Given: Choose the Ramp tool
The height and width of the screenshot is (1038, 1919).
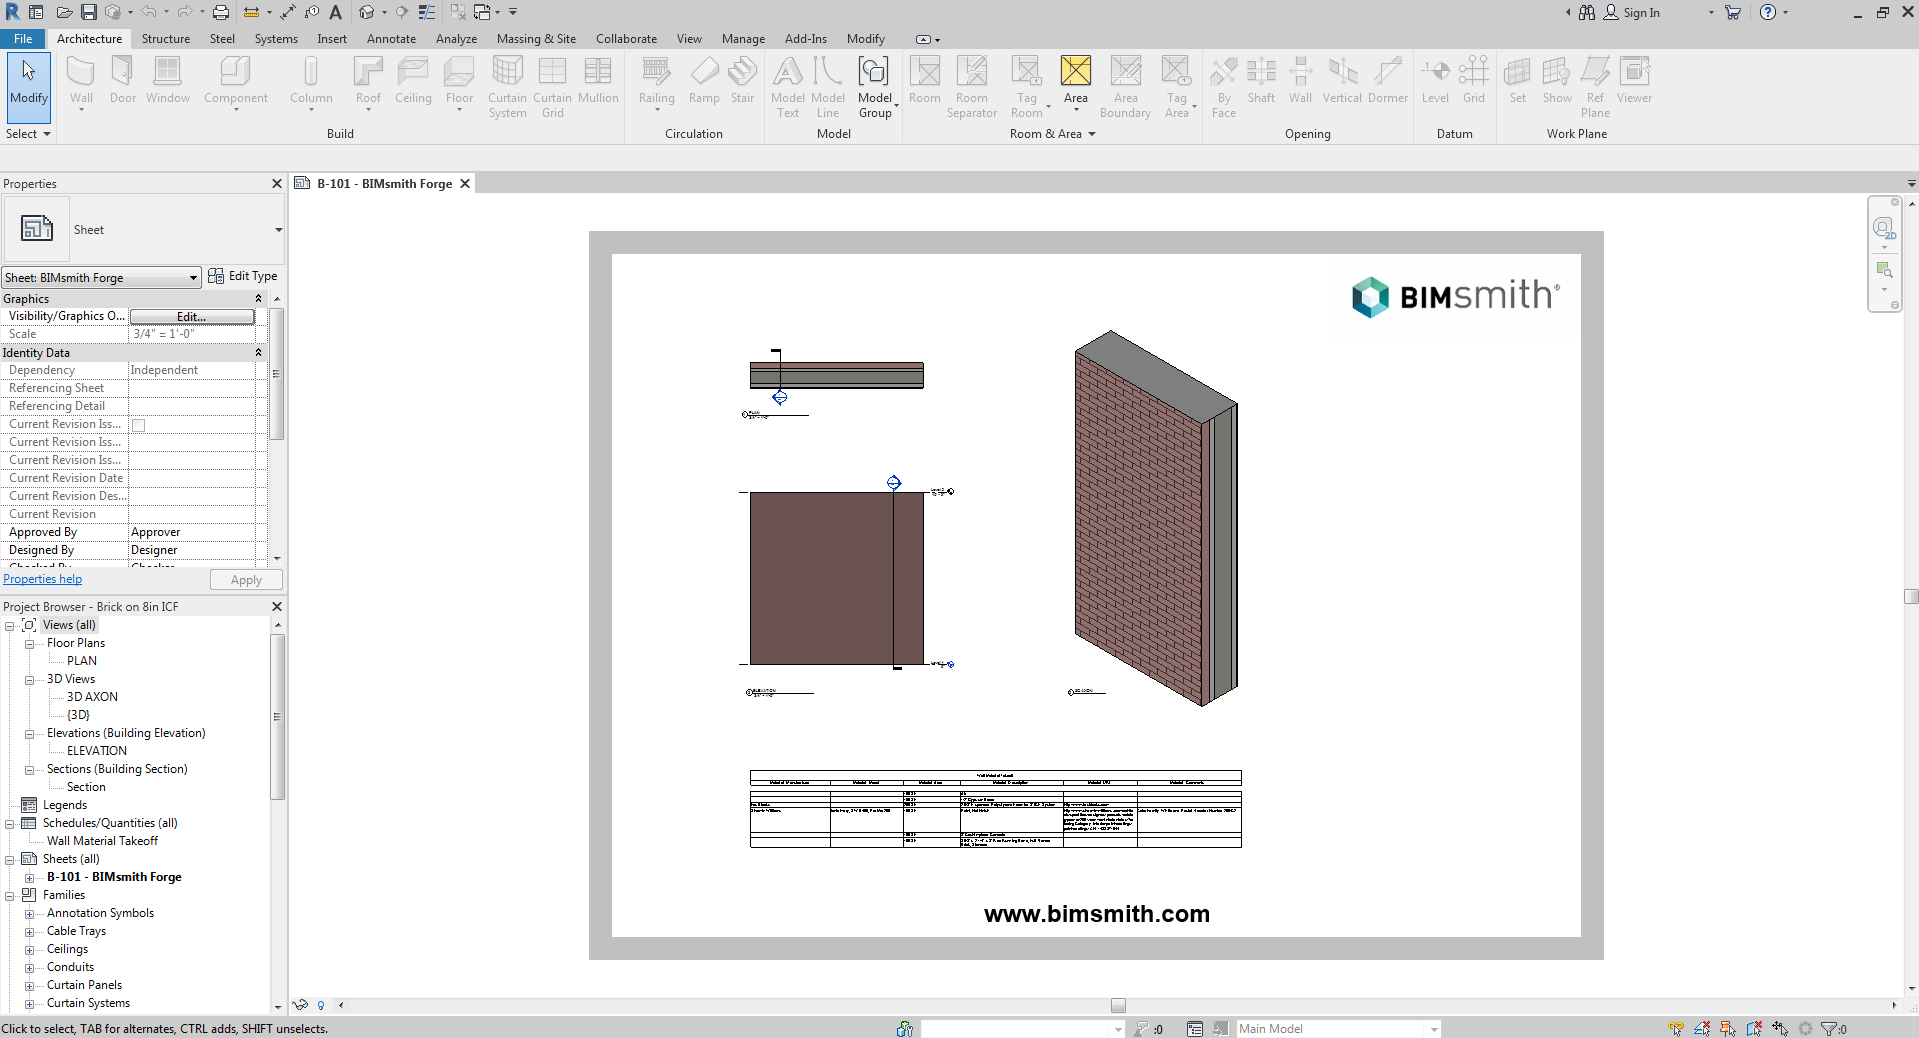Looking at the screenshot, I should coord(704,81).
